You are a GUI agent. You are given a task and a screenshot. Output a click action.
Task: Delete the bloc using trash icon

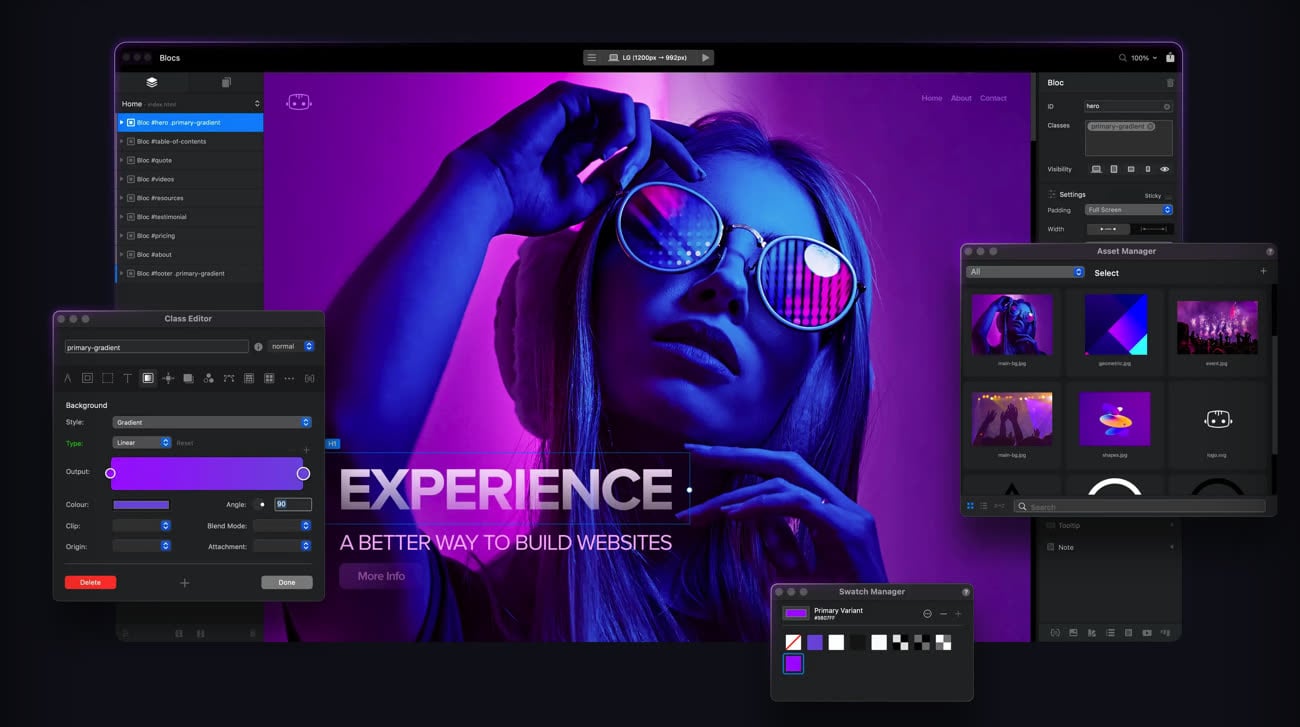1170,83
